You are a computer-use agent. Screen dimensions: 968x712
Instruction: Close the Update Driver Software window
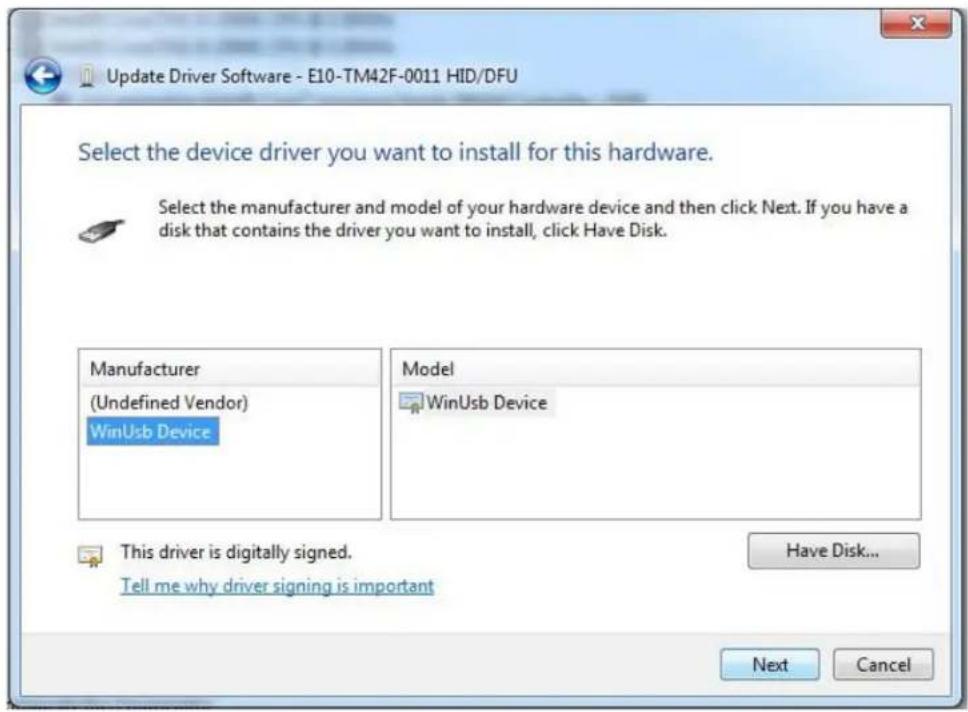pos(916,24)
